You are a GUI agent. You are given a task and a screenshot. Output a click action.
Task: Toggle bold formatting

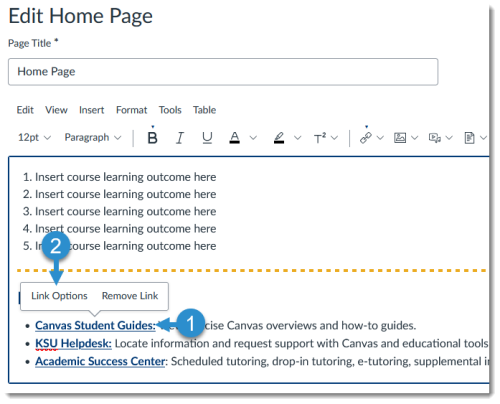pyautogui.click(x=152, y=137)
